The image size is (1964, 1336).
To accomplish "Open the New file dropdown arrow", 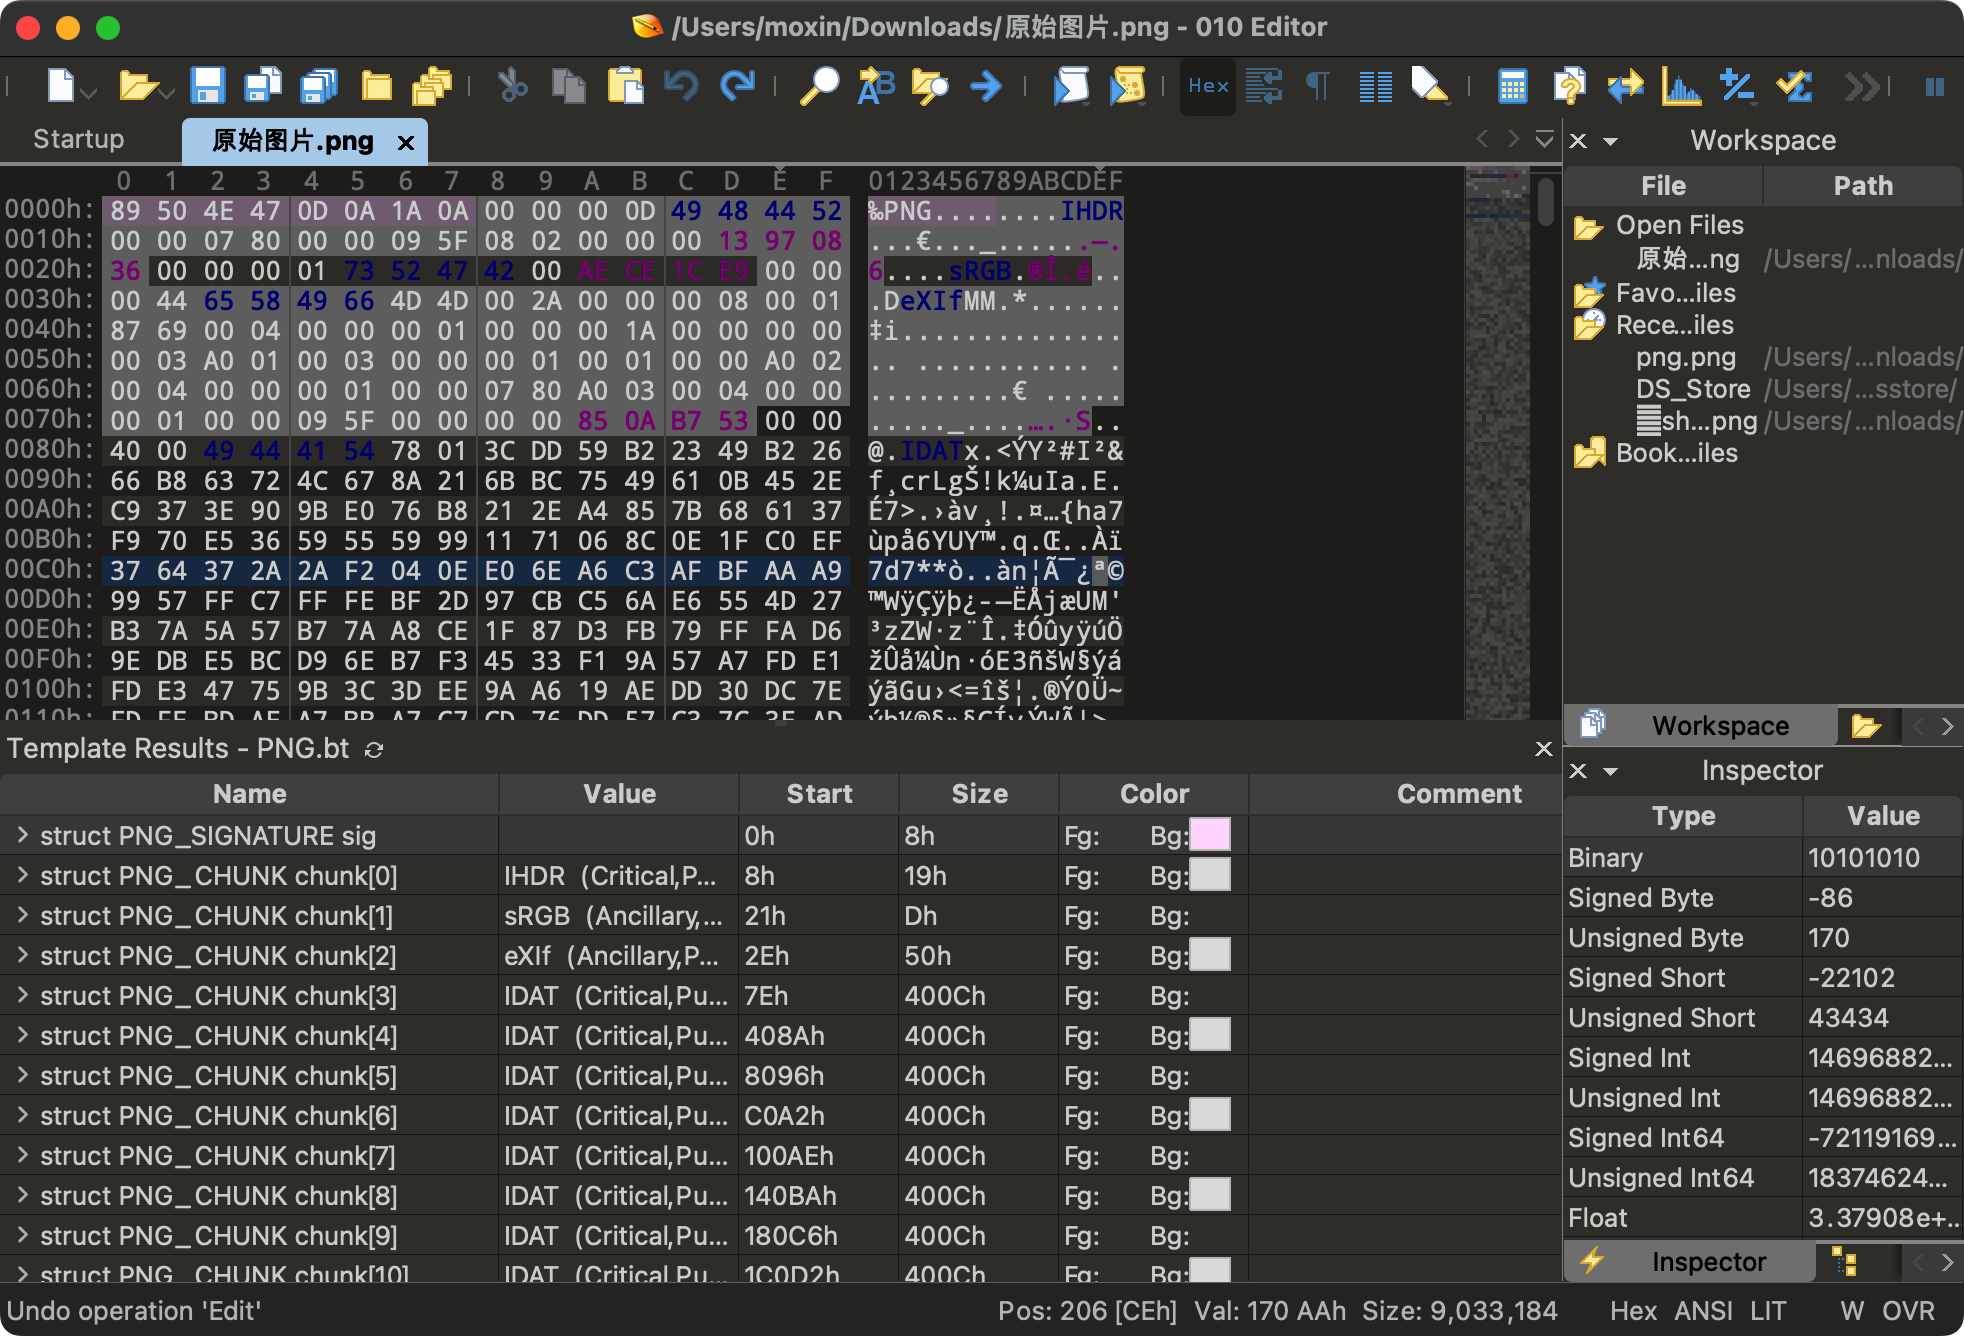I will point(90,93).
